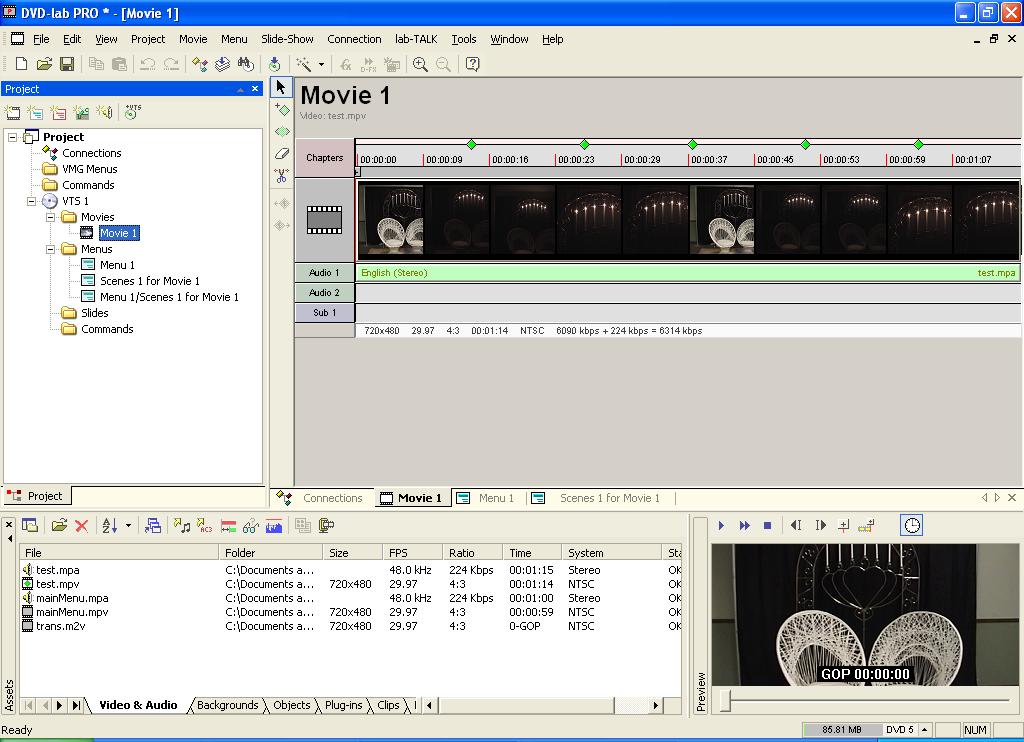Screen dimensions: 1024x742
Task: Click the New project icon
Action: tap(21, 64)
